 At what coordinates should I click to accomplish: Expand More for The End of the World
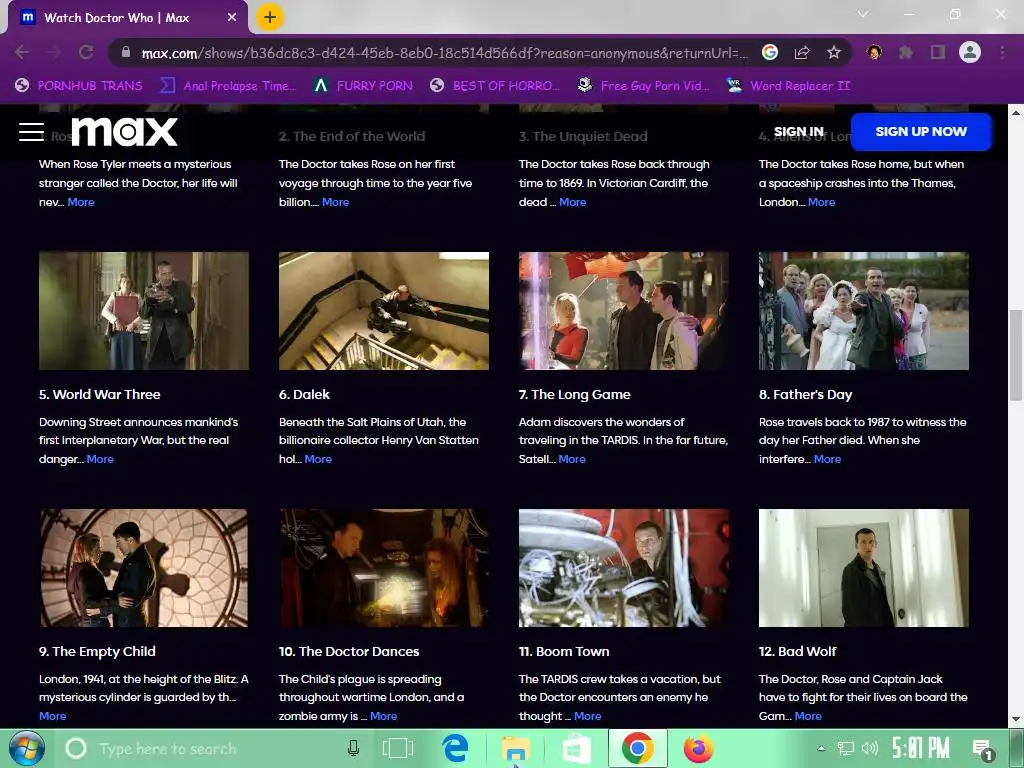coord(336,202)
